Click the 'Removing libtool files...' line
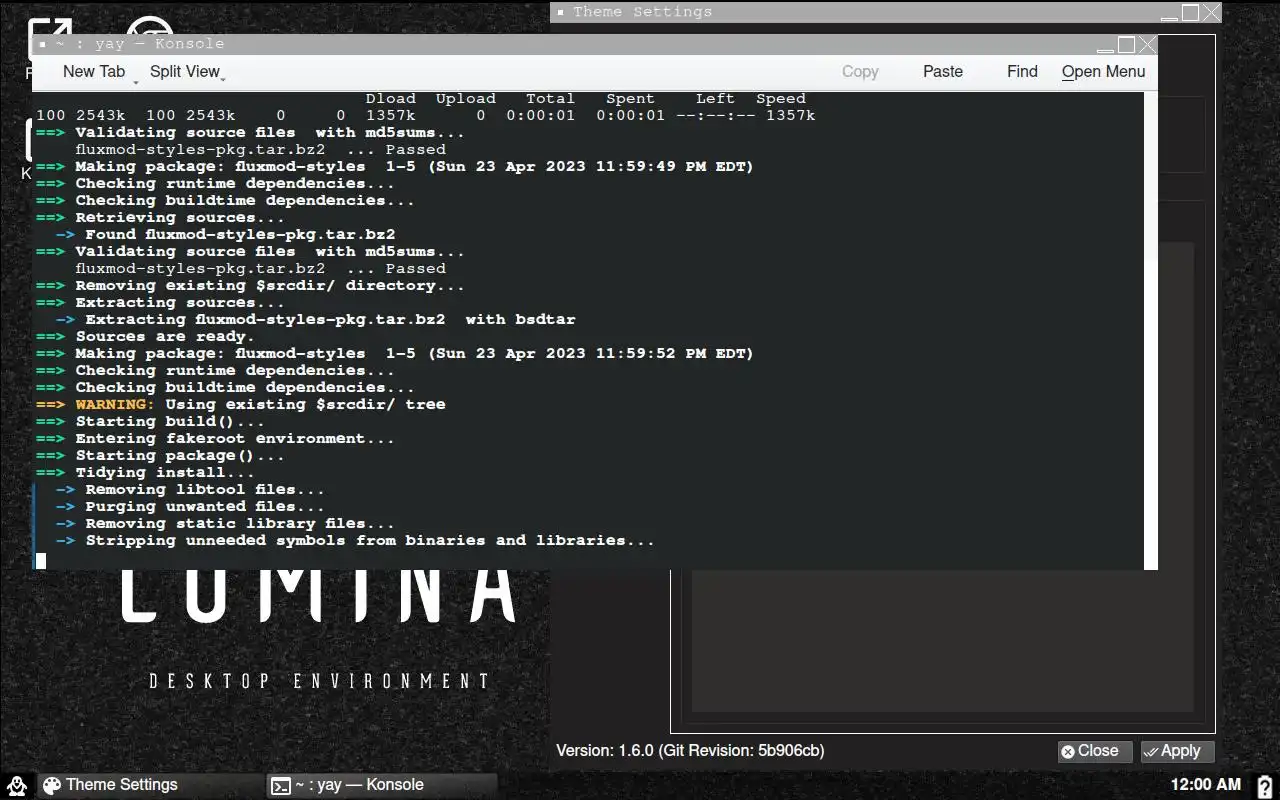The height and width of the screenshot is (800, 1280). (190, 489)
